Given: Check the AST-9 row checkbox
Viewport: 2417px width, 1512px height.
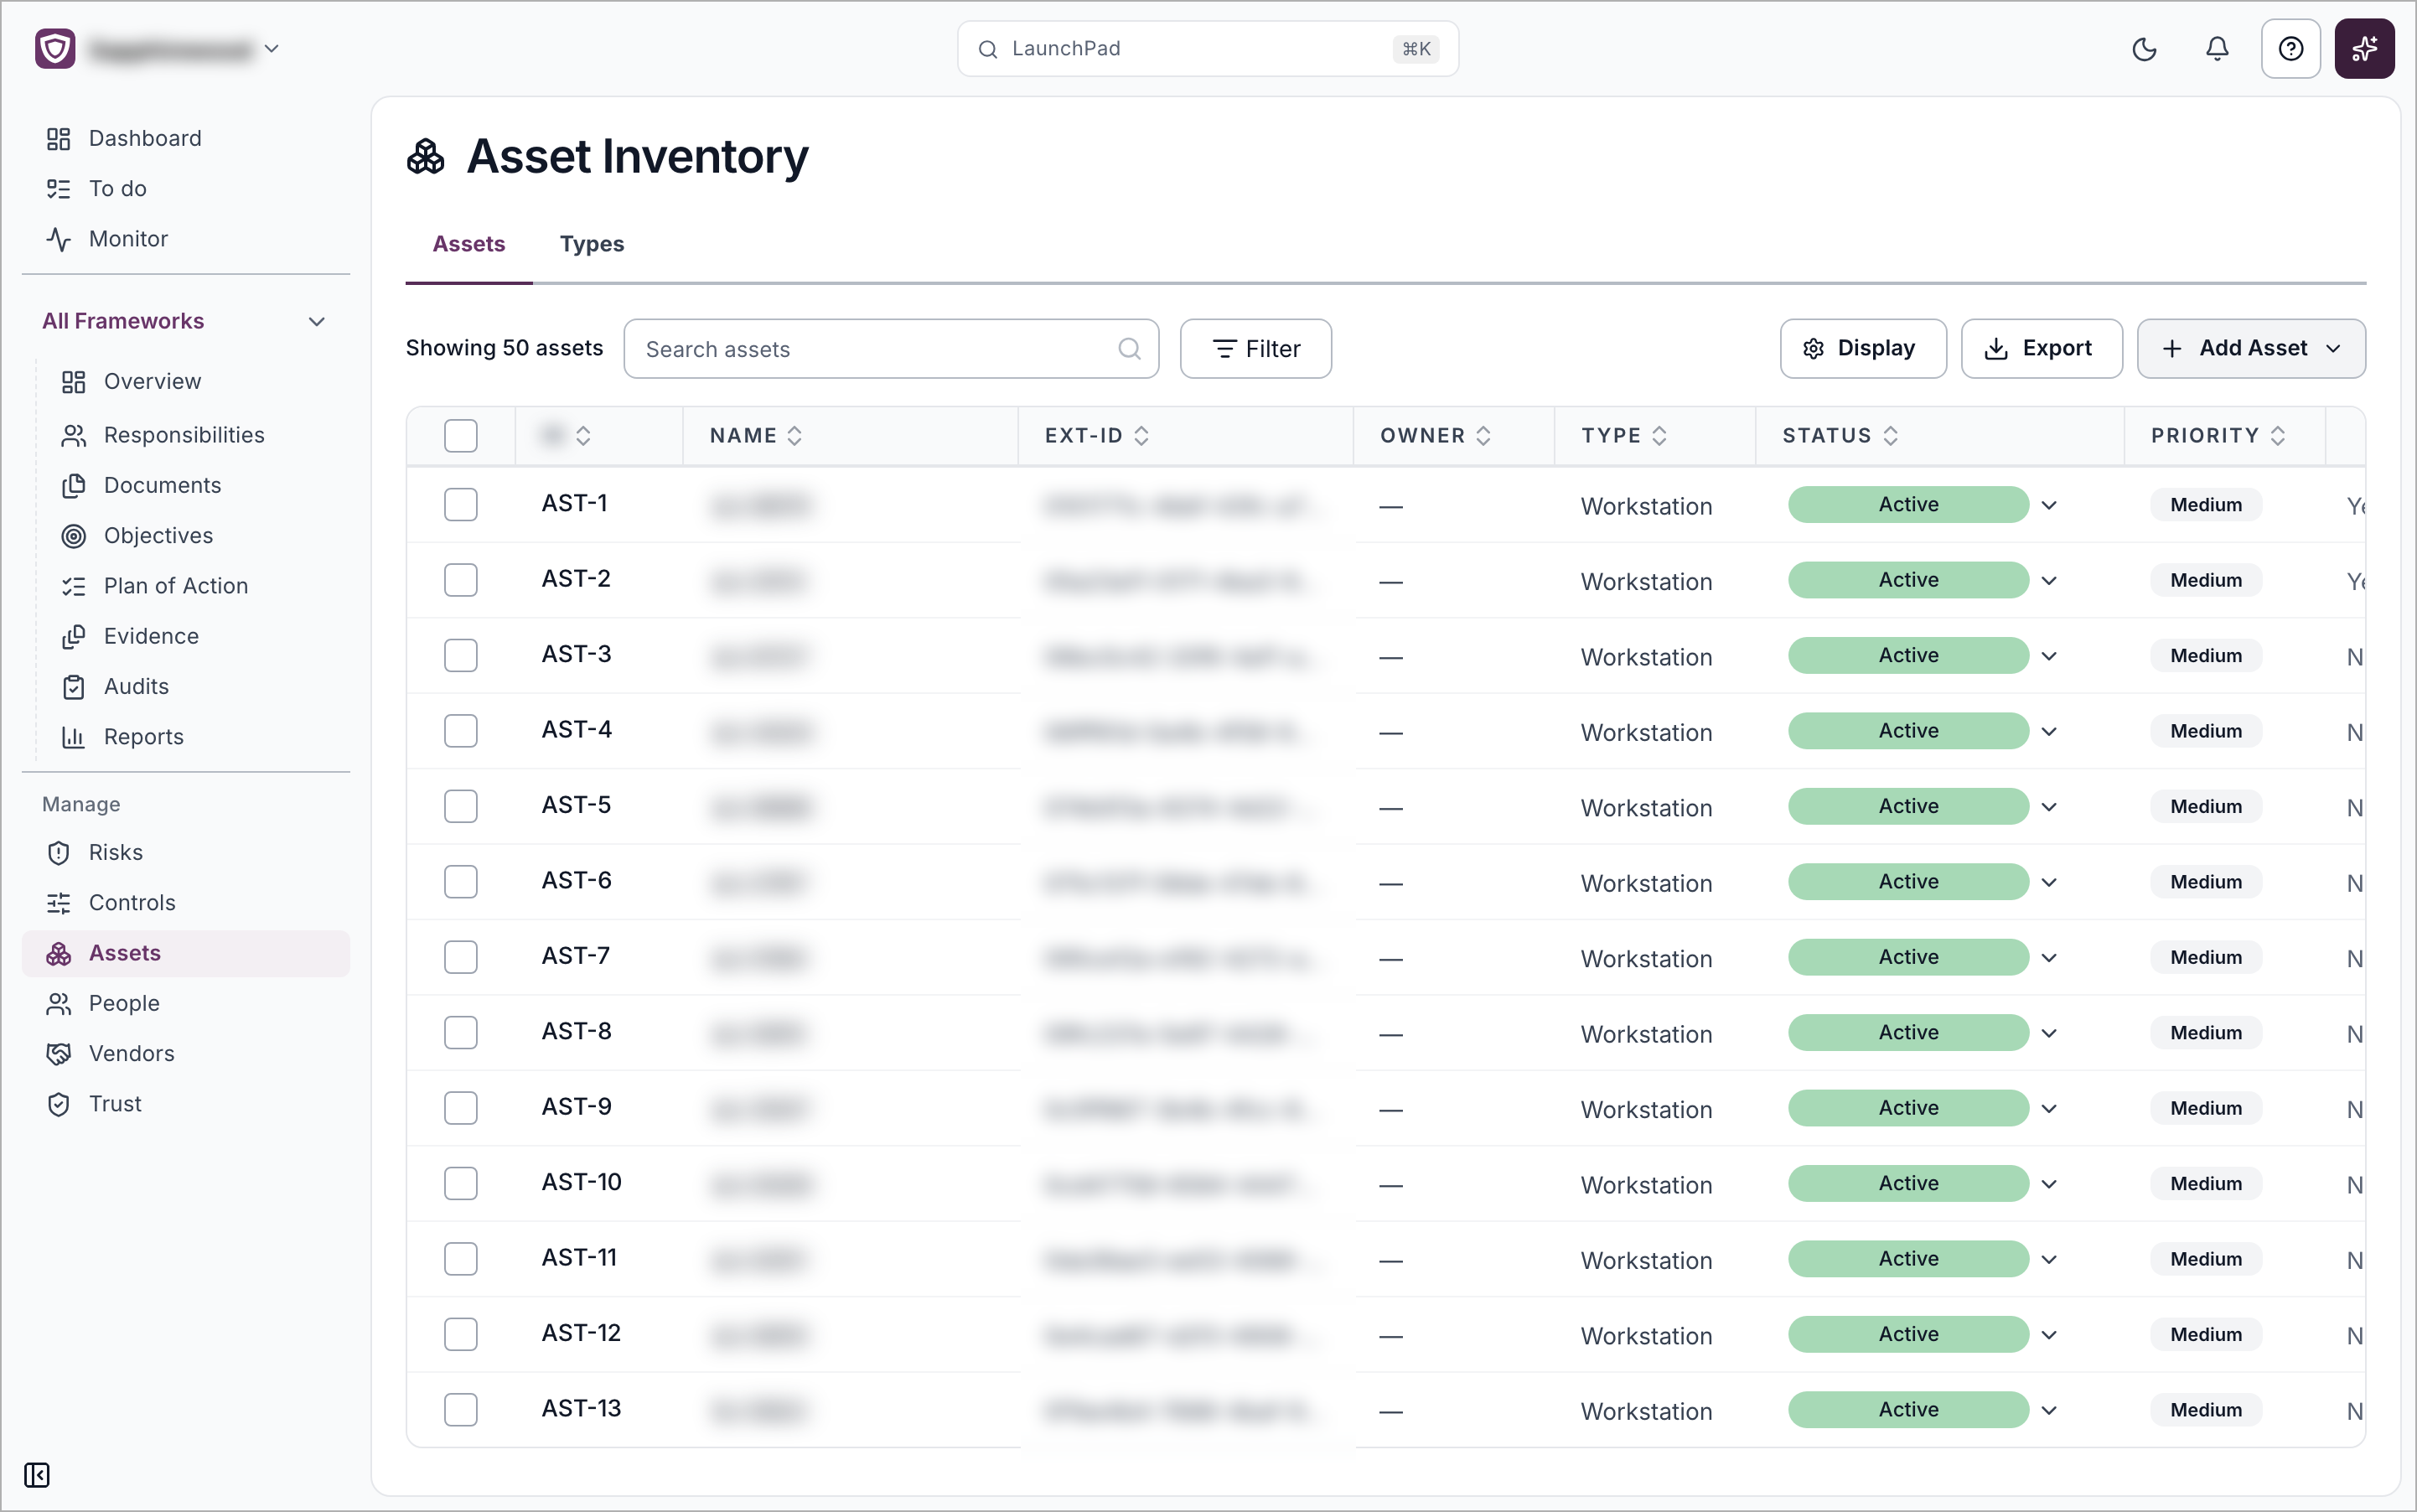Looking at the screenshot, I should point(460,1108).
